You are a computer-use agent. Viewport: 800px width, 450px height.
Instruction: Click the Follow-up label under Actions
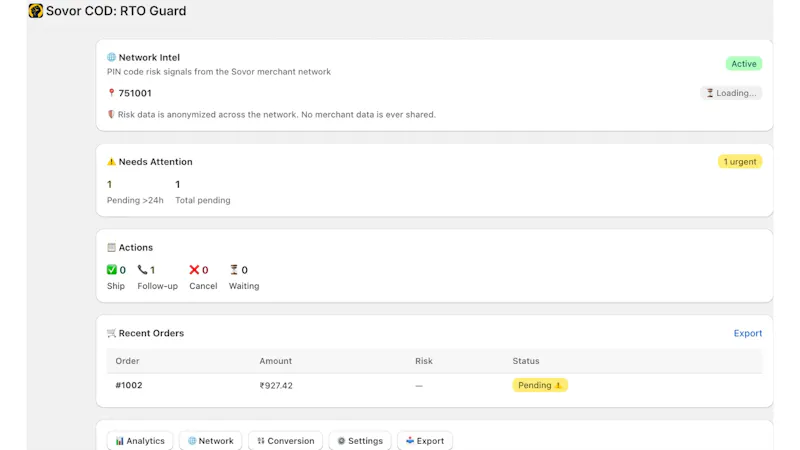(x=157, y=286)
